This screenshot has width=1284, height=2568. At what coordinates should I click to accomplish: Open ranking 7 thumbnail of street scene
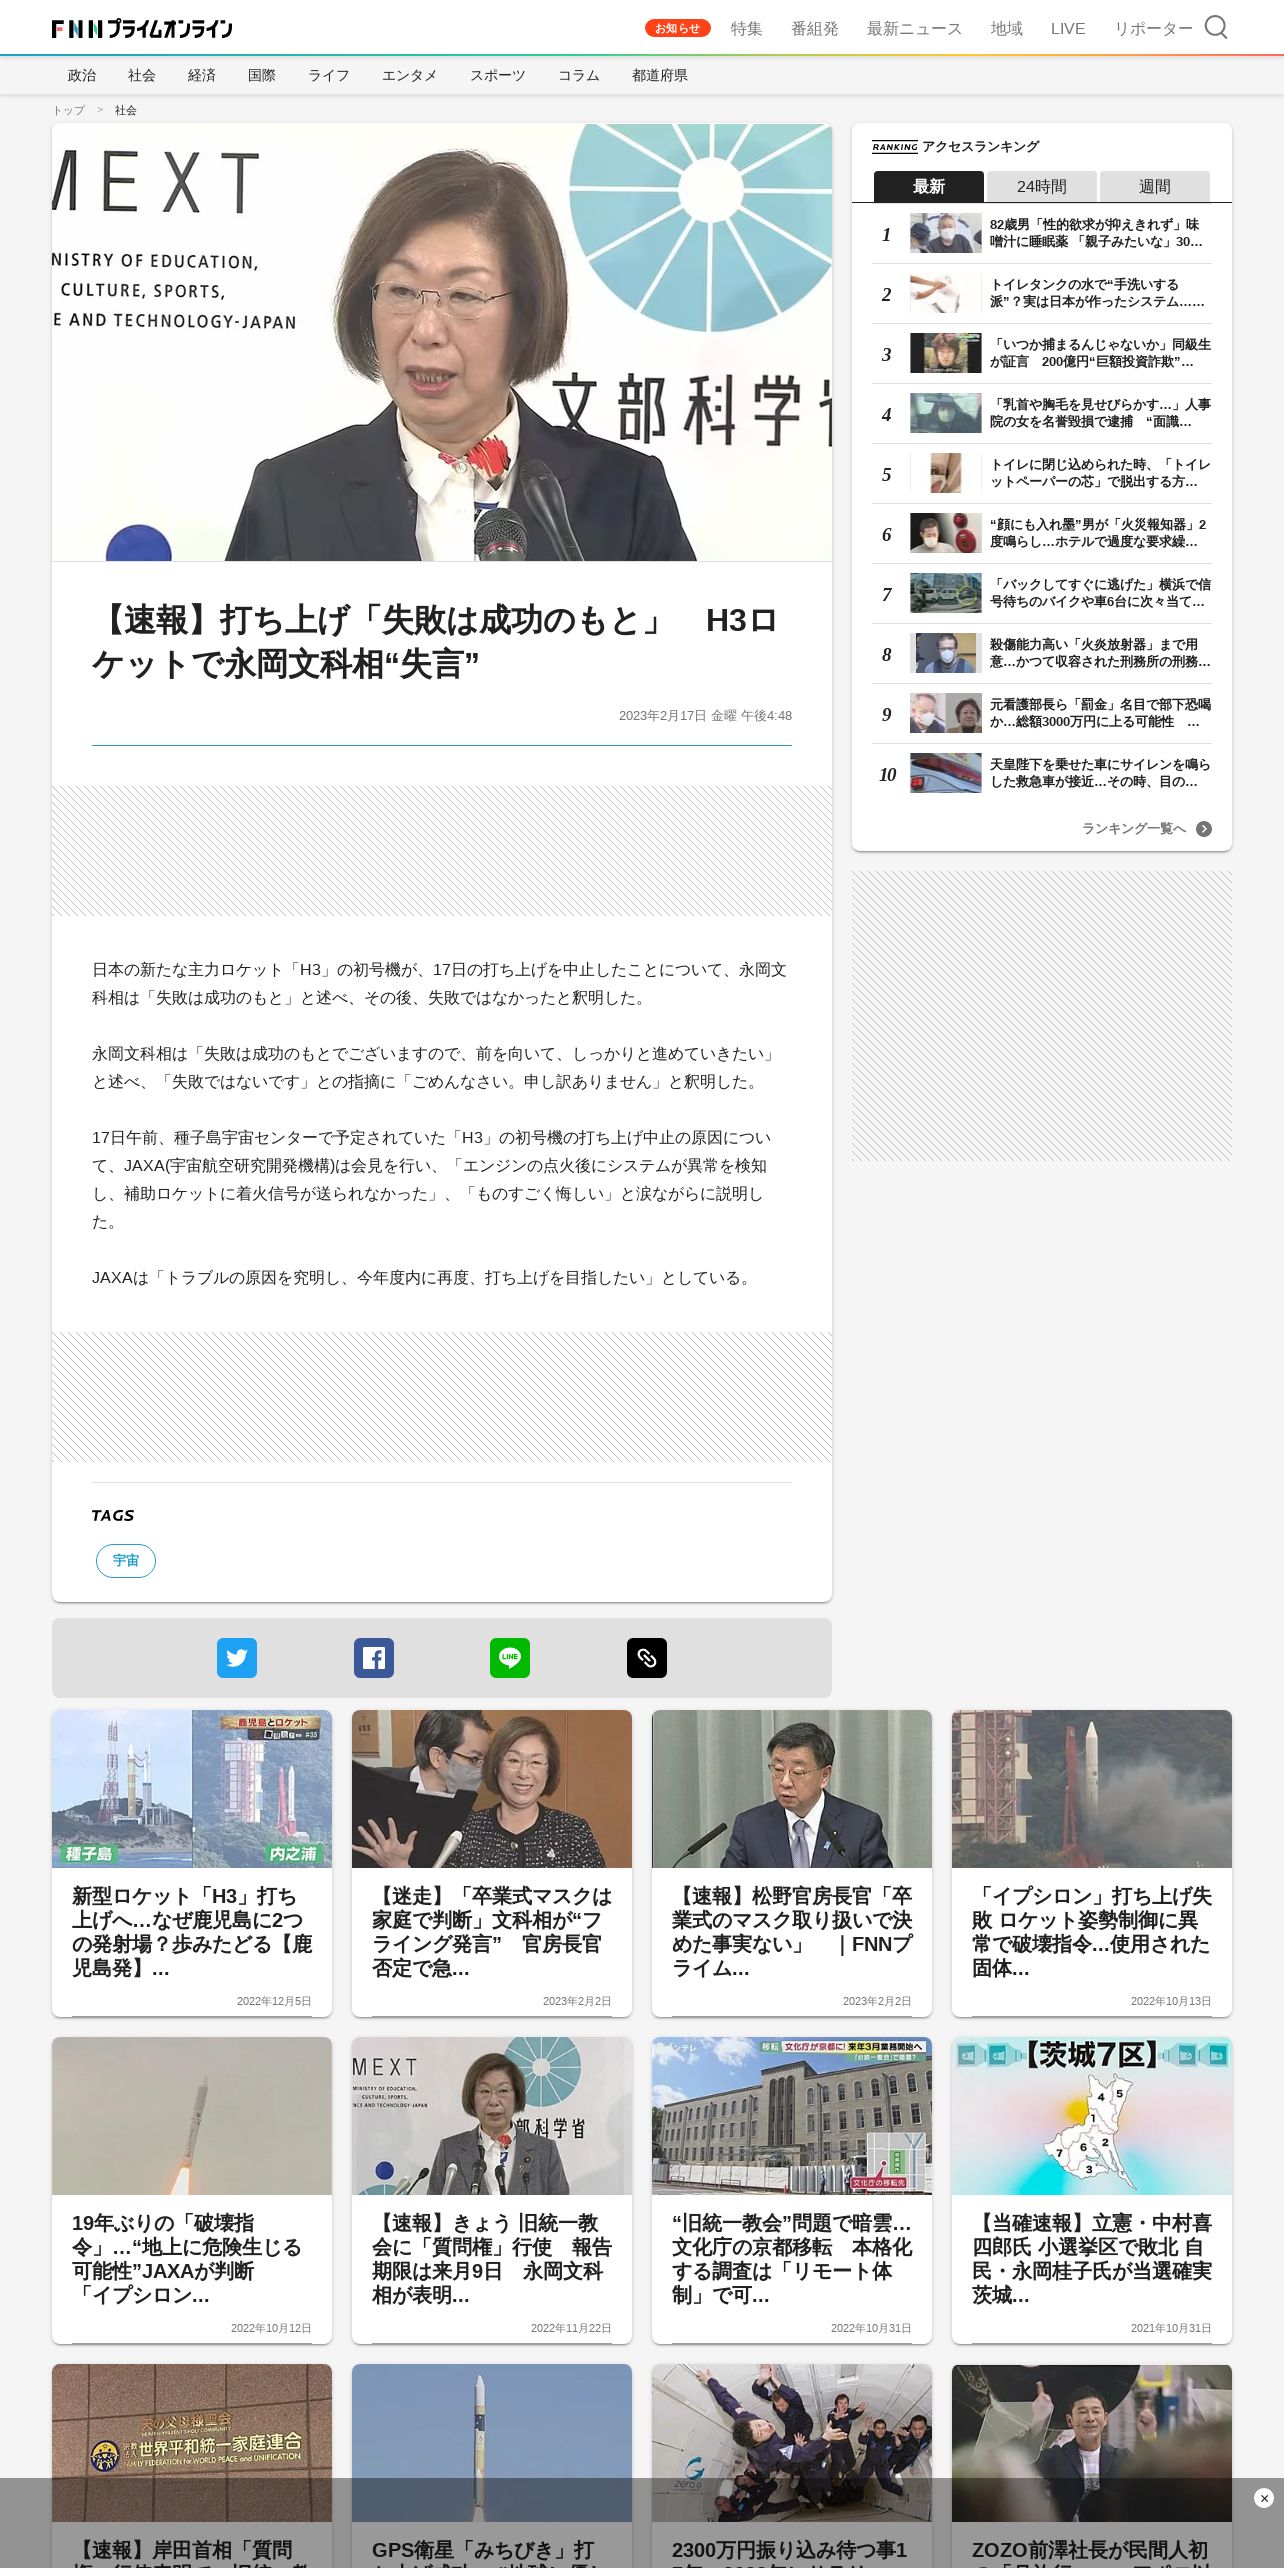point(946,593)
